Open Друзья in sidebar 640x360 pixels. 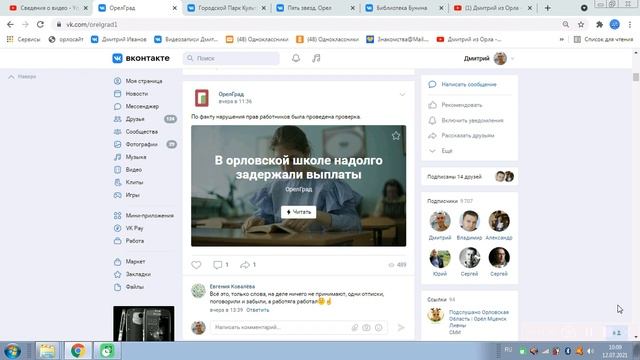pyautogui.click(x=135, y=119)
